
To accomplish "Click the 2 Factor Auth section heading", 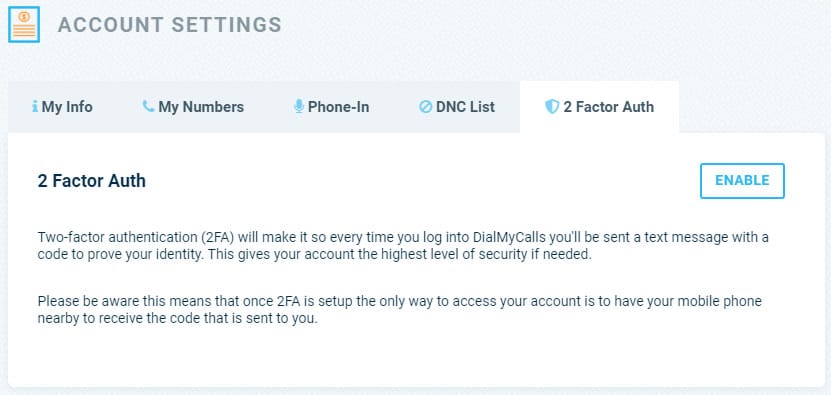I will (92, 181).
